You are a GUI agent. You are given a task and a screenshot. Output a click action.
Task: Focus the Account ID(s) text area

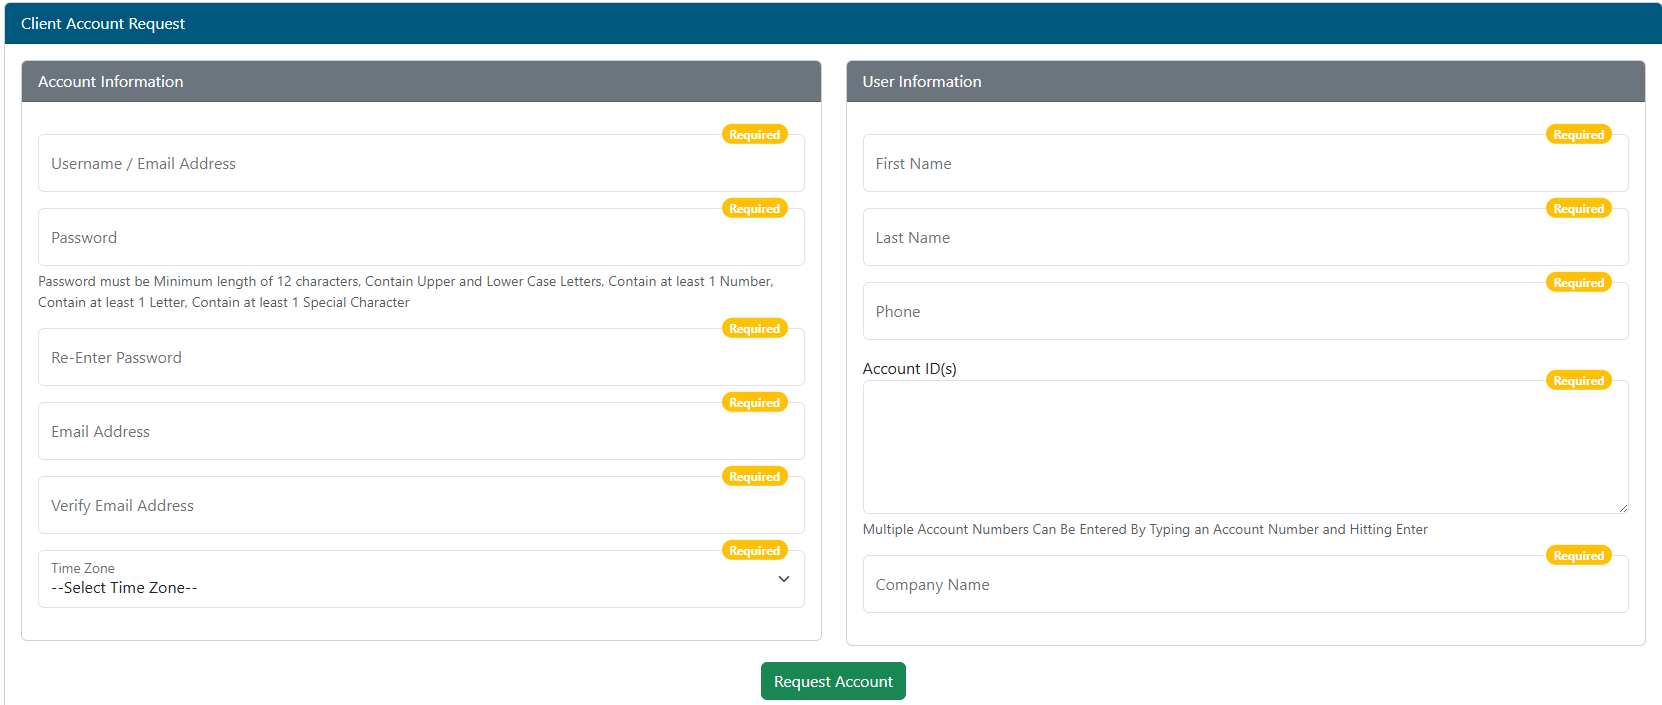coord(1244,447)
